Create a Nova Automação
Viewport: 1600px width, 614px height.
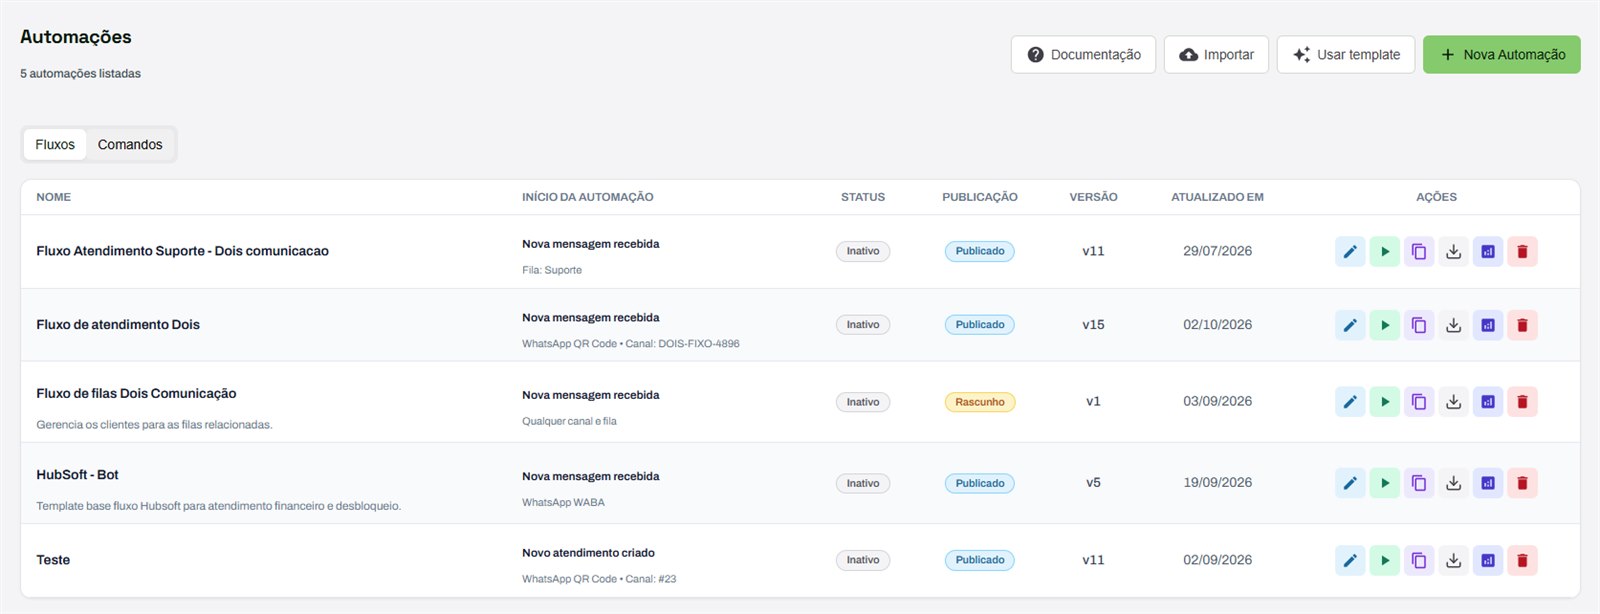1502,55
